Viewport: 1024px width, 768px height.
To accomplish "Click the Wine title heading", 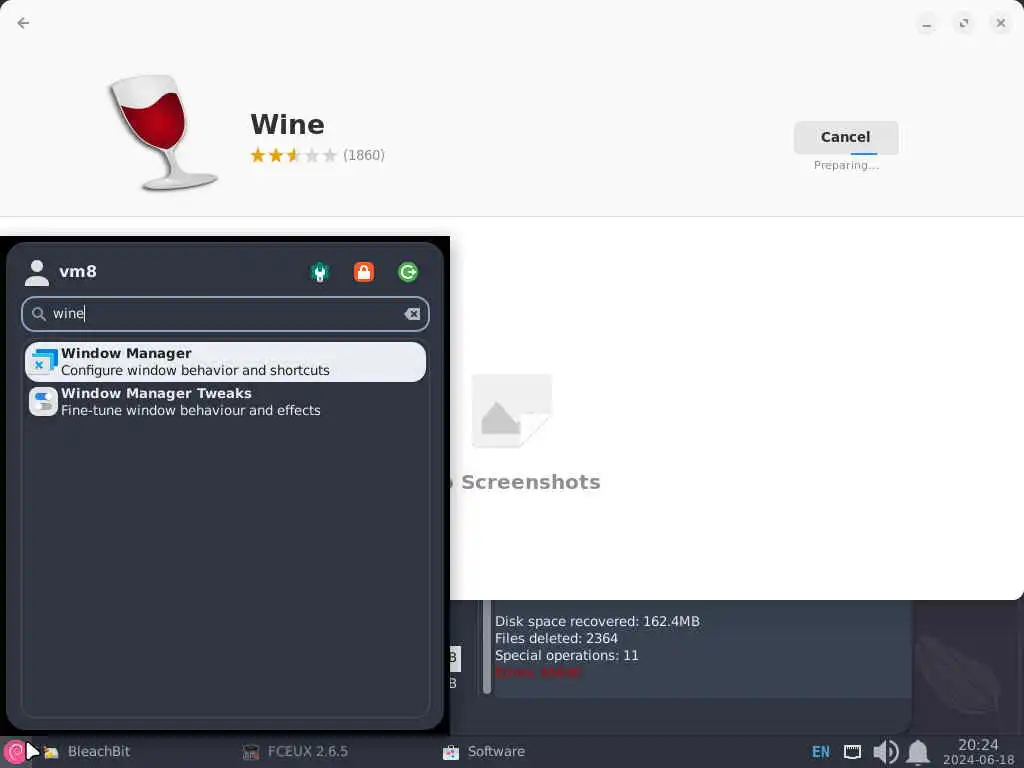I will [x=287, y=125].
